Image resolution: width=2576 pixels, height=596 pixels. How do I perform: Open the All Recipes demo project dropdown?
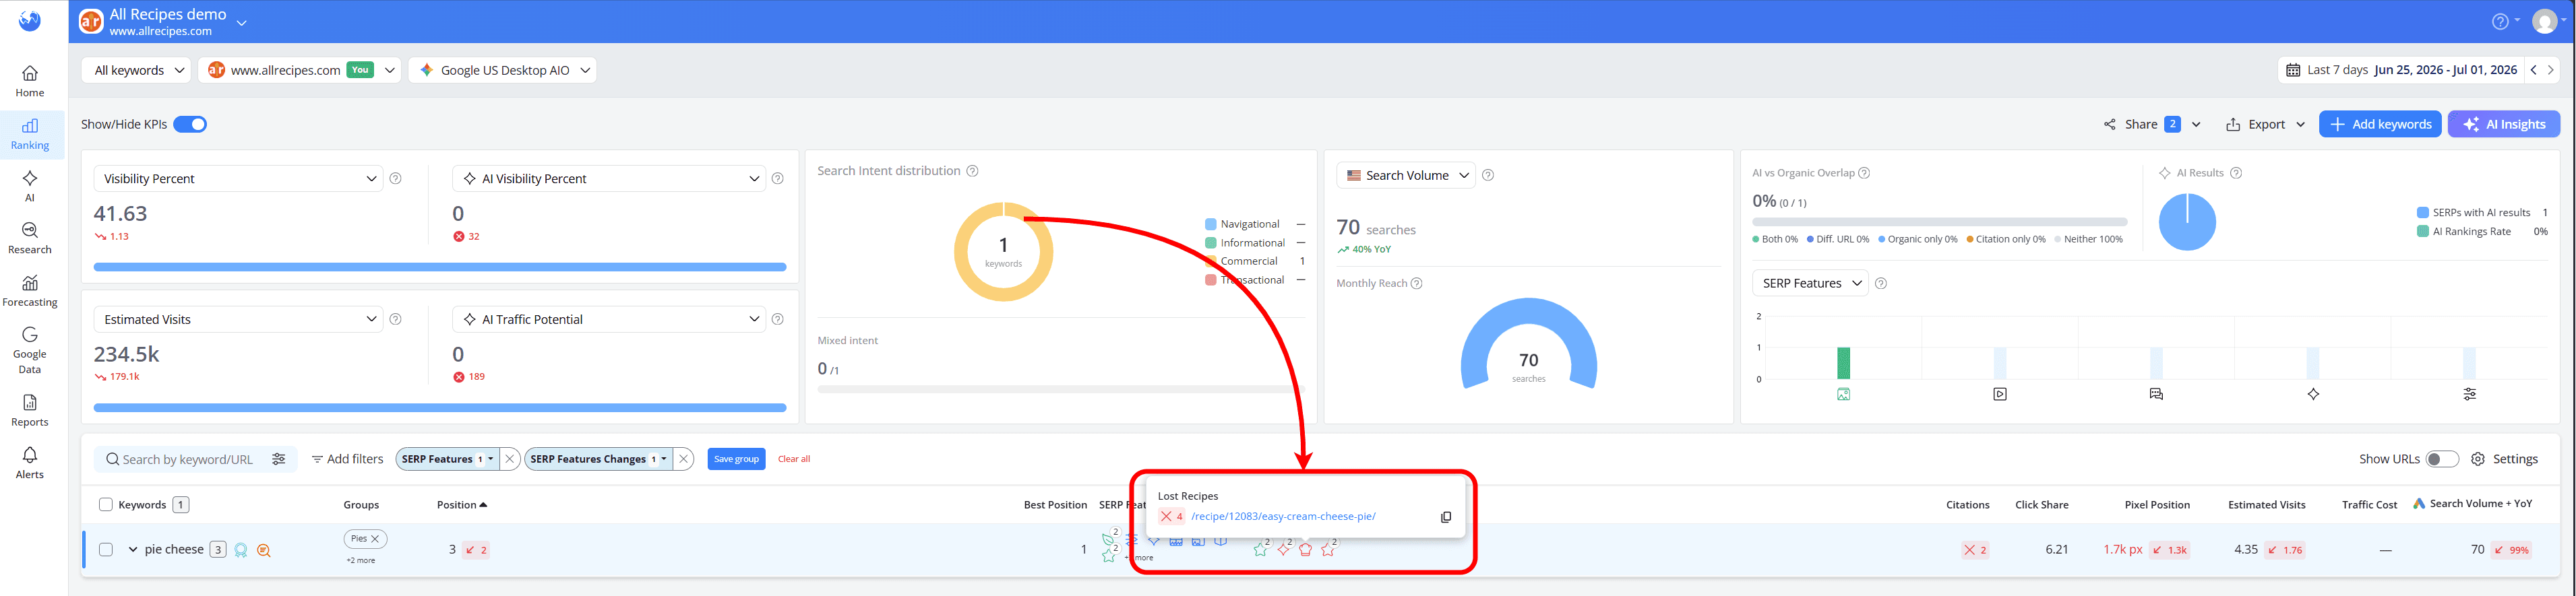point(241,22)
